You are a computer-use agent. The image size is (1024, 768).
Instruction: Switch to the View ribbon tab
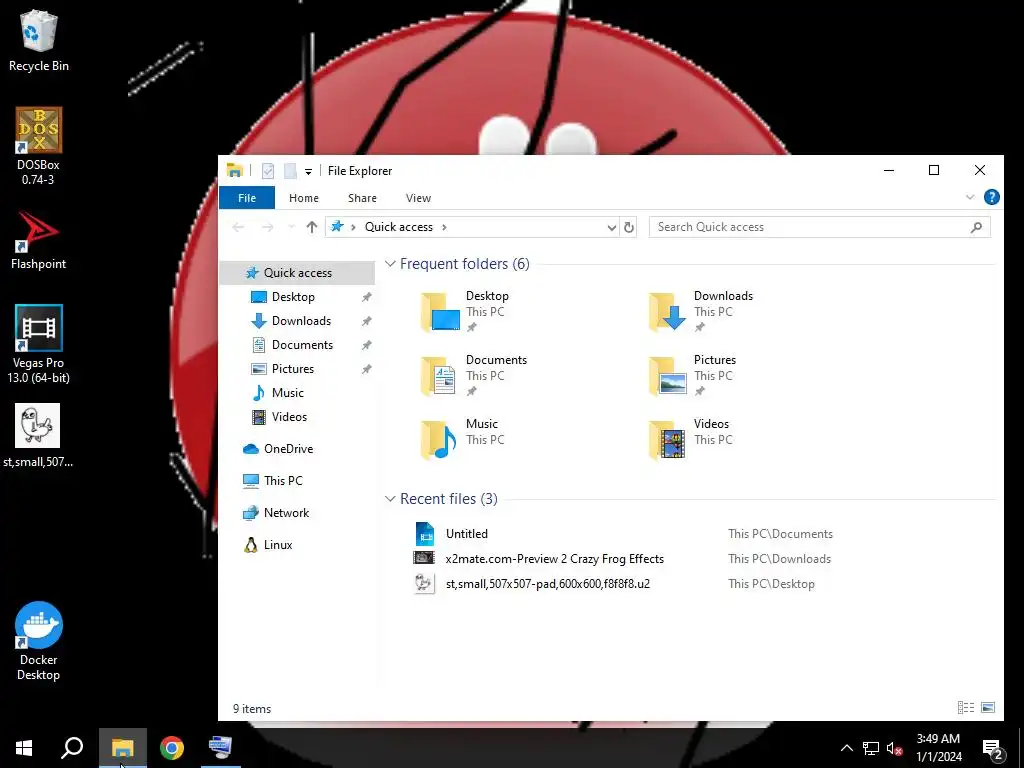point(418,198)
